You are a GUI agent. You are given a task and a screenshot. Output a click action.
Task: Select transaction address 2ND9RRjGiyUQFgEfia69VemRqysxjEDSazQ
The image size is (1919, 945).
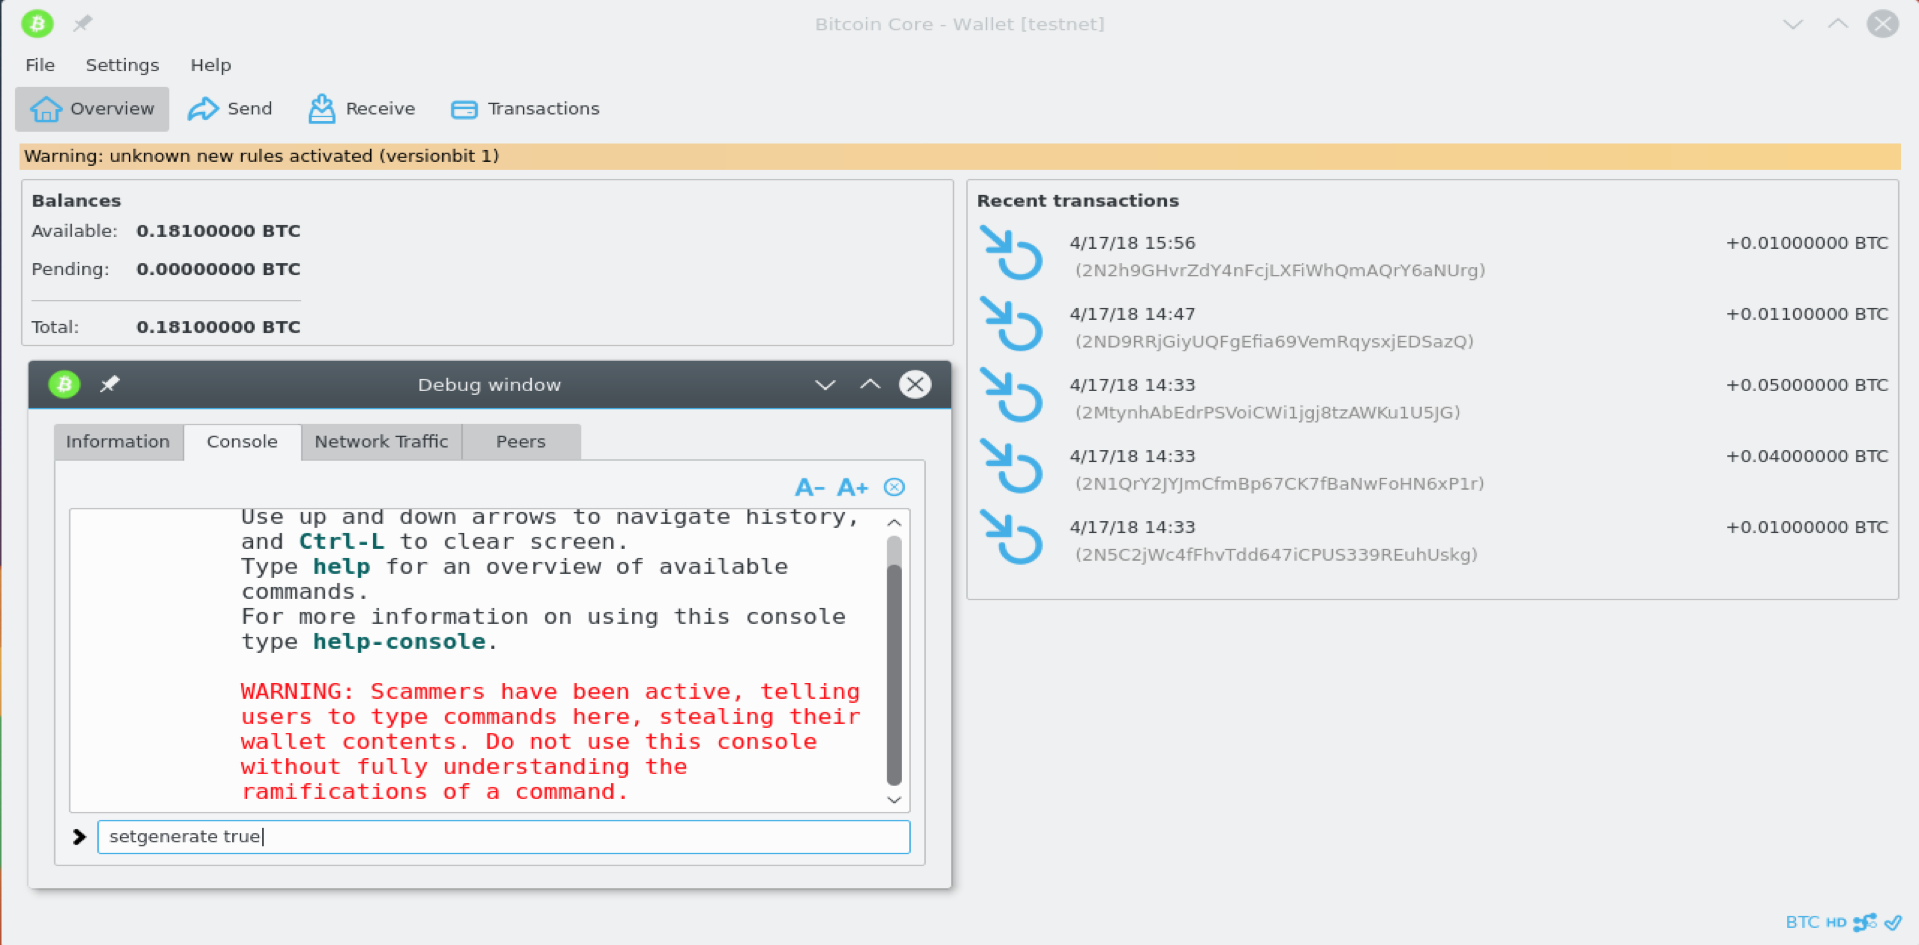(1274, 342)
